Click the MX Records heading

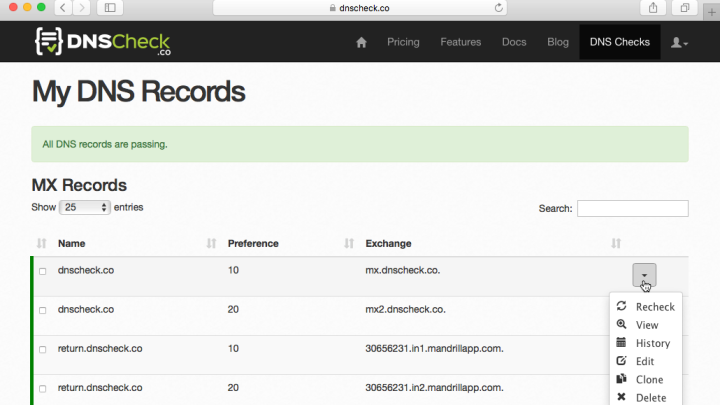[x=79, y=185]
